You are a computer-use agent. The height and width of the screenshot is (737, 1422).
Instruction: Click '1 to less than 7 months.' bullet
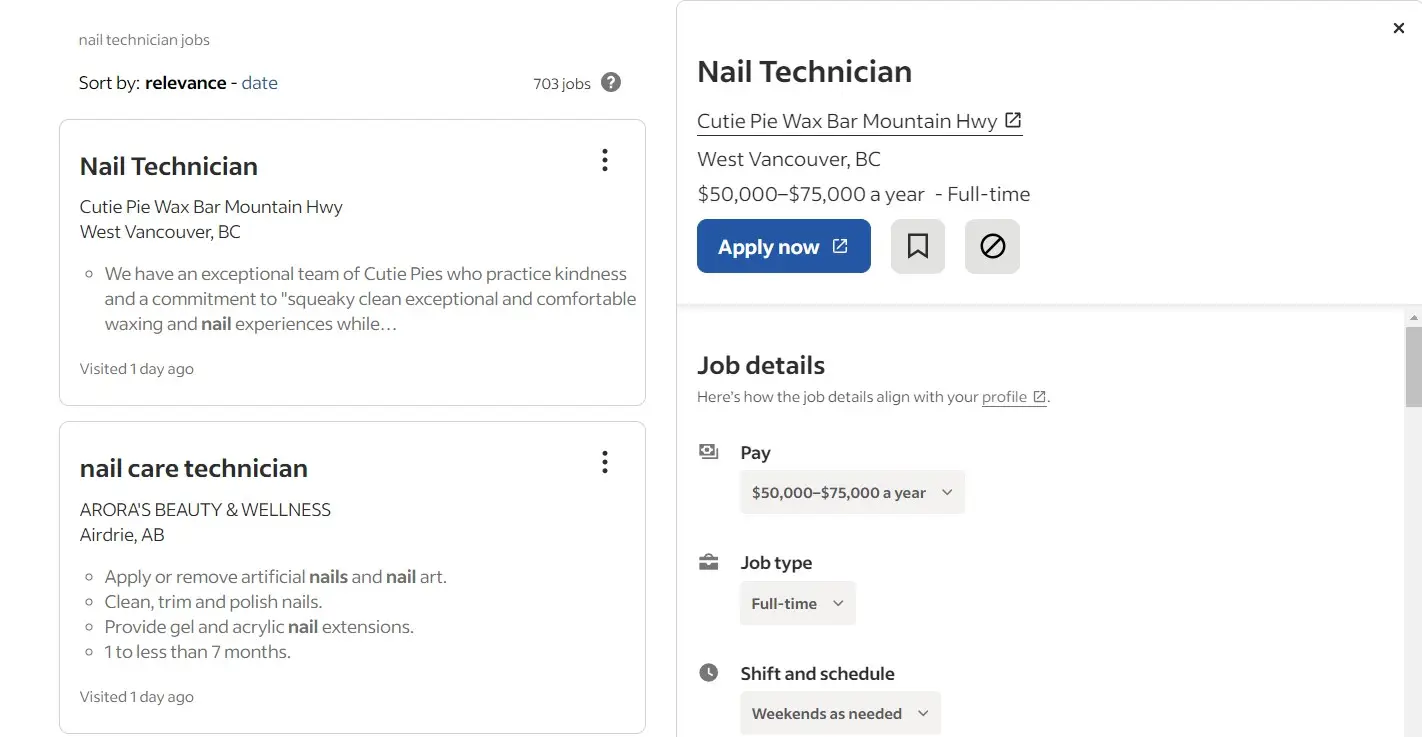pyautogui.click(x=197, y=652)
